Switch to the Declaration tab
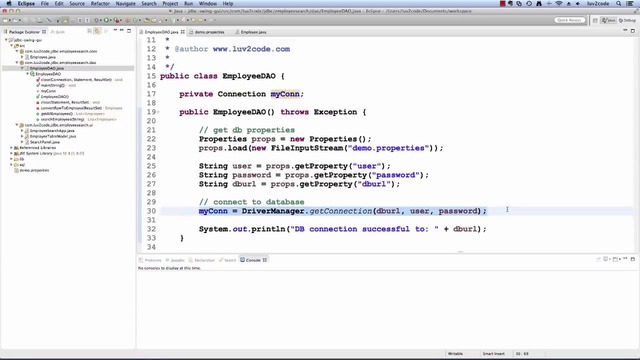Image resolution: width=640 pixels, height=360 pixels. tap(202, 260)
